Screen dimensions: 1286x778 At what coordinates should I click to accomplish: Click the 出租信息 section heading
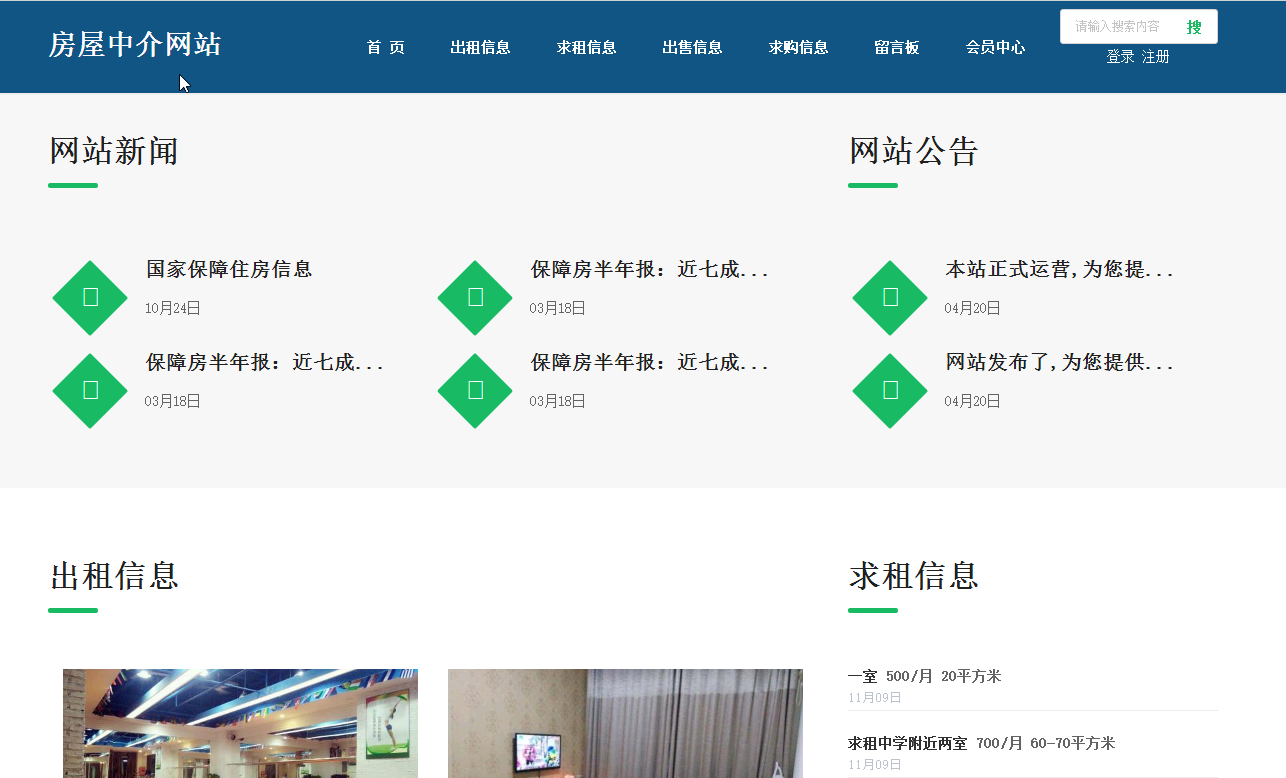(x=114, y=576)
